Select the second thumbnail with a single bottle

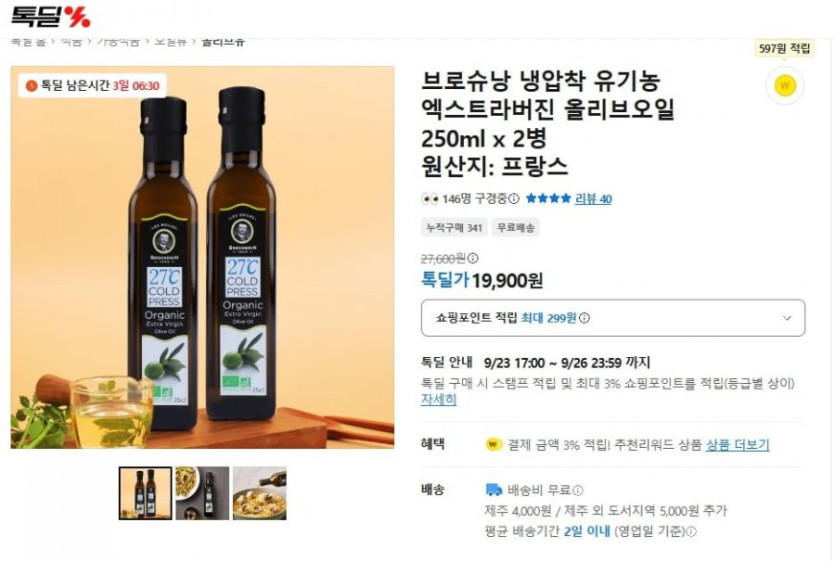202,493
